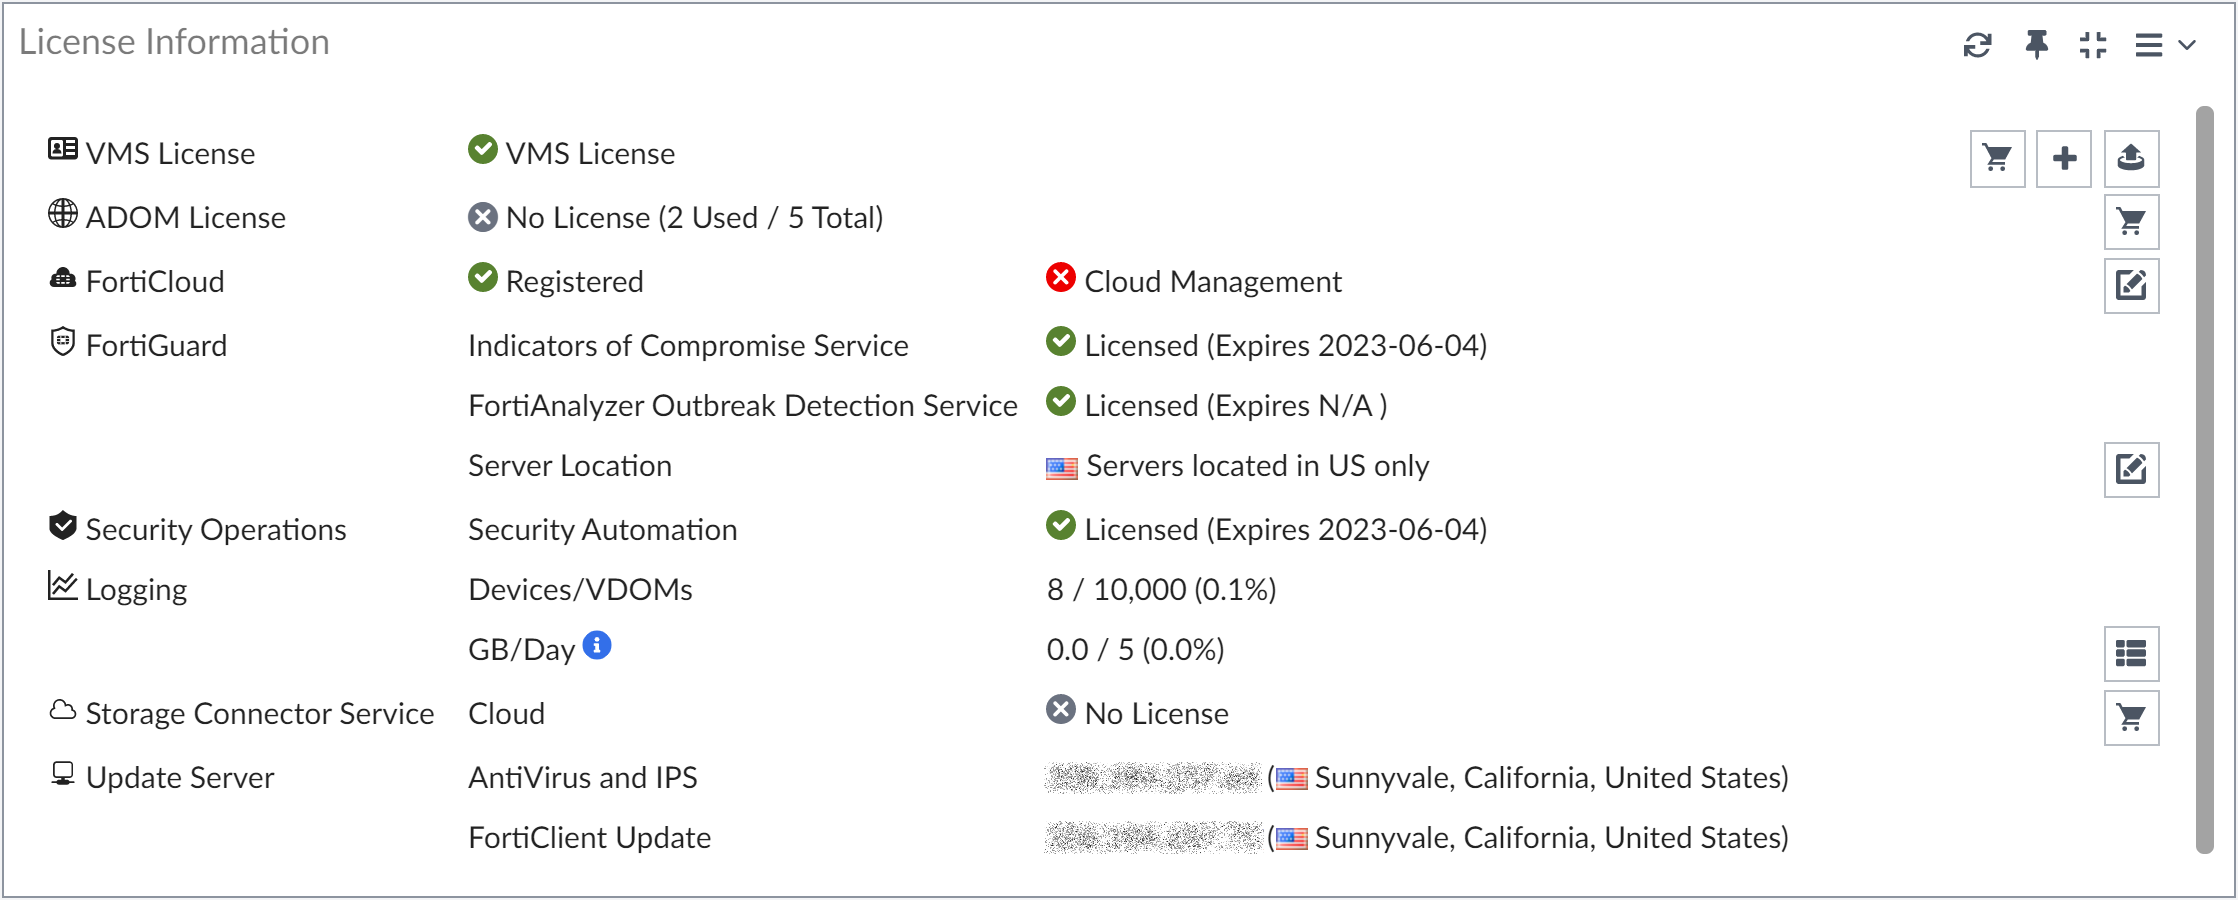Viewport: 2238px width, 900px height.
Task: Click the ADOM No License status icon
Action: 483,217
